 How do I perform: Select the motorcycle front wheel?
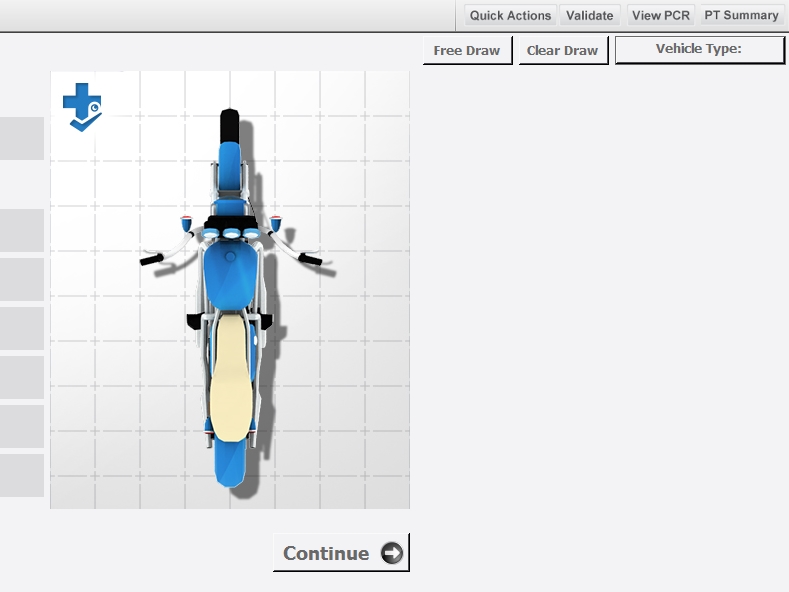click(x=229, y=126)
